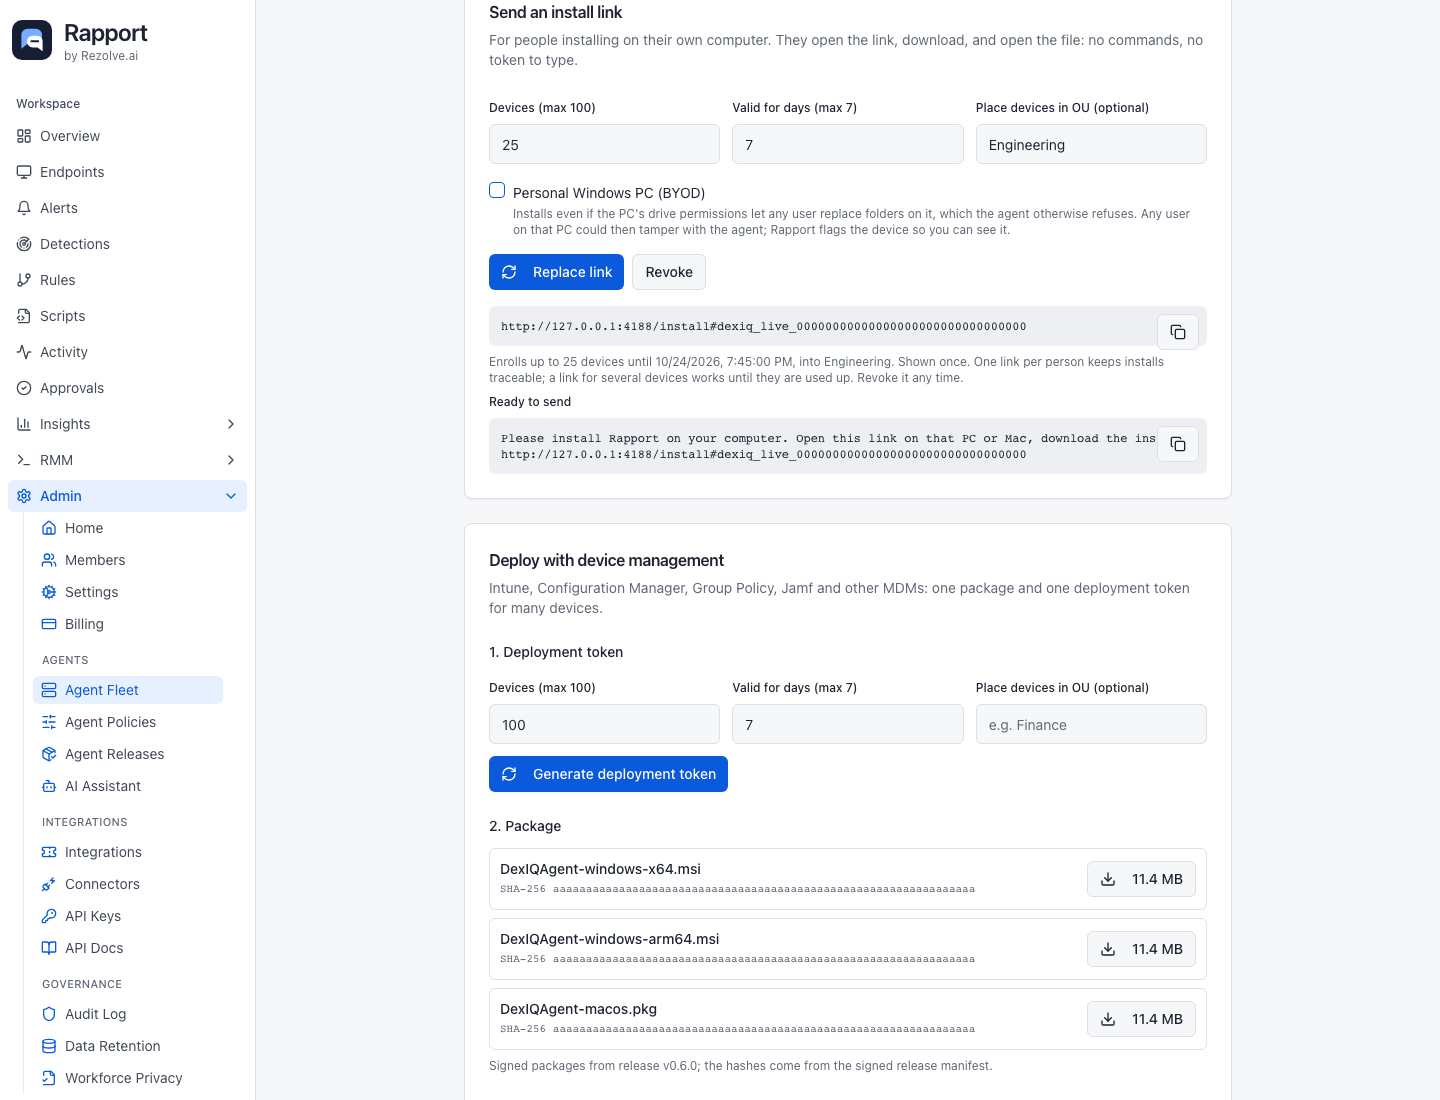Click the Members people icon
1440x1100 pixels.
pos(49,560)
